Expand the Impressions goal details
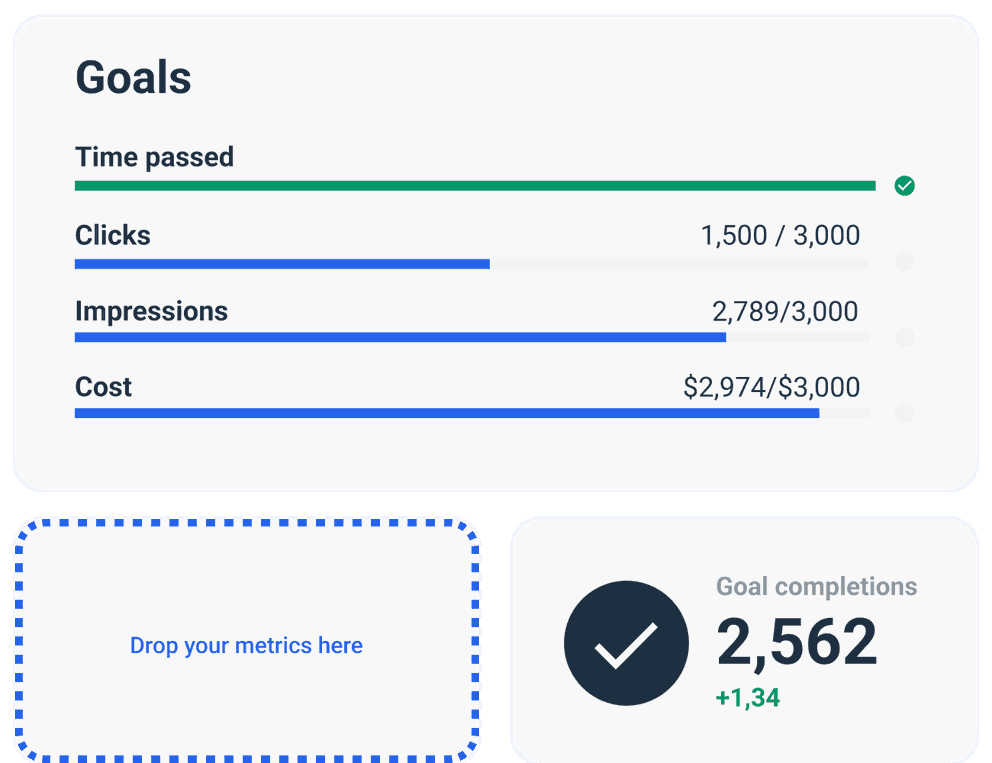Viewport: 992px width, 763px height. click(x=151, y=311)
